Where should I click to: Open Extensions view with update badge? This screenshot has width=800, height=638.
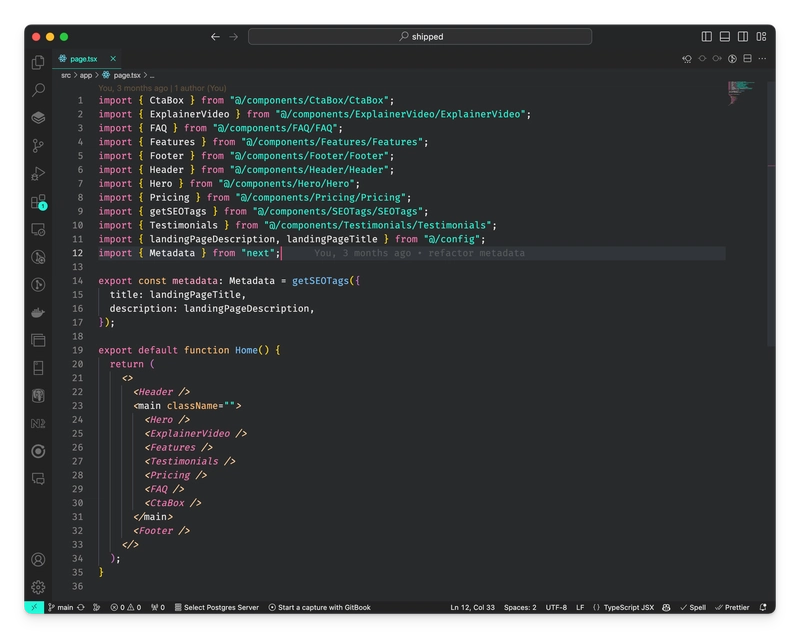click(38, 202)
